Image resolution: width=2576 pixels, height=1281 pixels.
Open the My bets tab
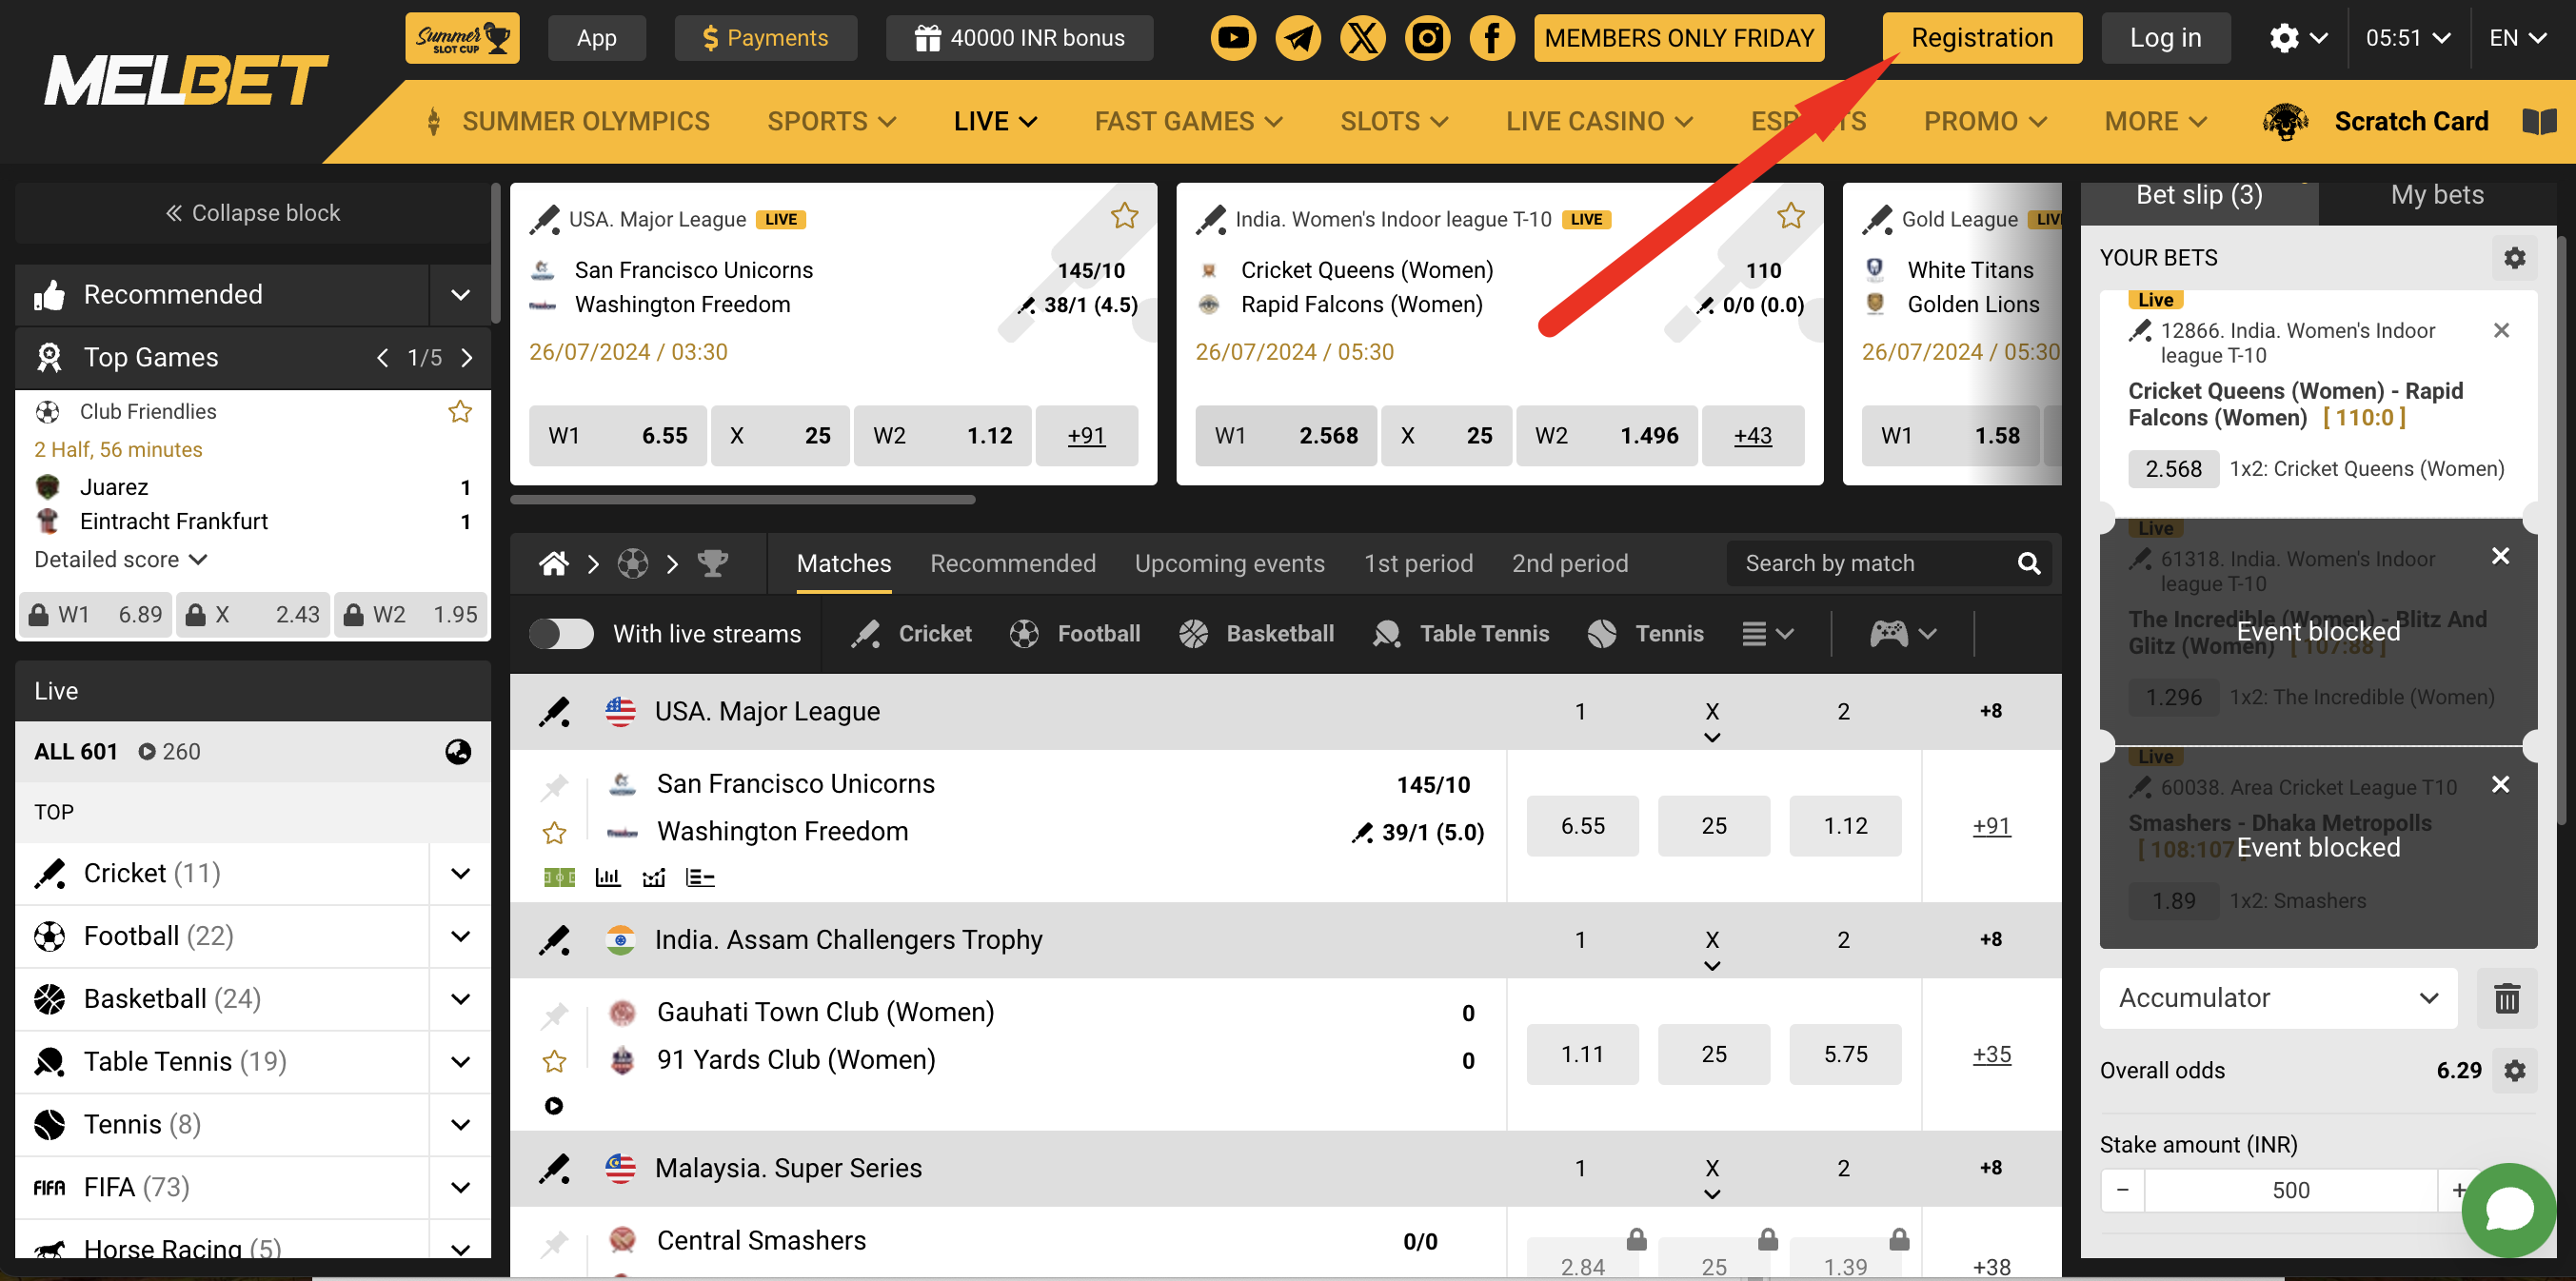tap(2436, 195)
